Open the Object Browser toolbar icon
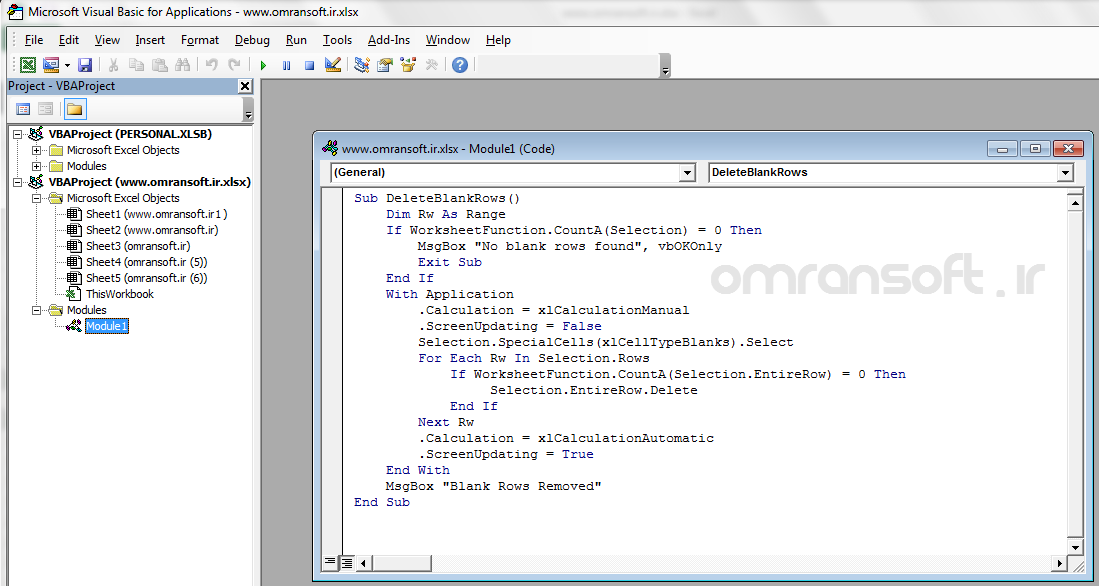Image resolution: width=1099 pixels, height=586 pixels. tap(407, 65)
